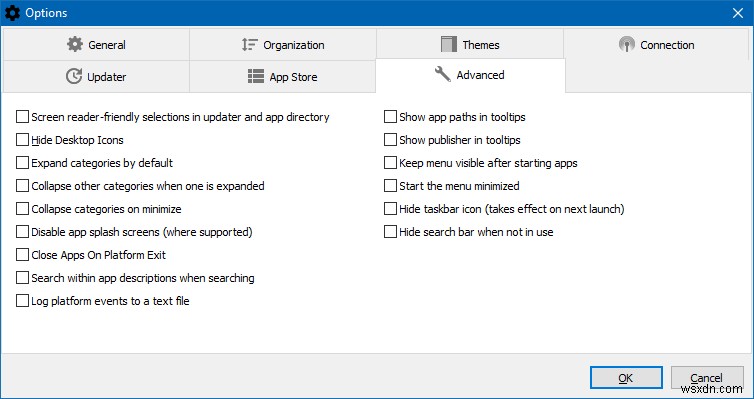Select the Advanced tab
The width and height of the screenshot is (754, 399).
click(x=470, y=75)
